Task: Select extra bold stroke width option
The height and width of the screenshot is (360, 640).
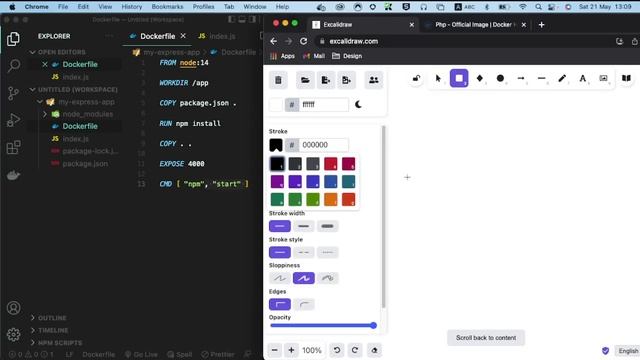Action: pyautogui.click(x=327, y=226)
